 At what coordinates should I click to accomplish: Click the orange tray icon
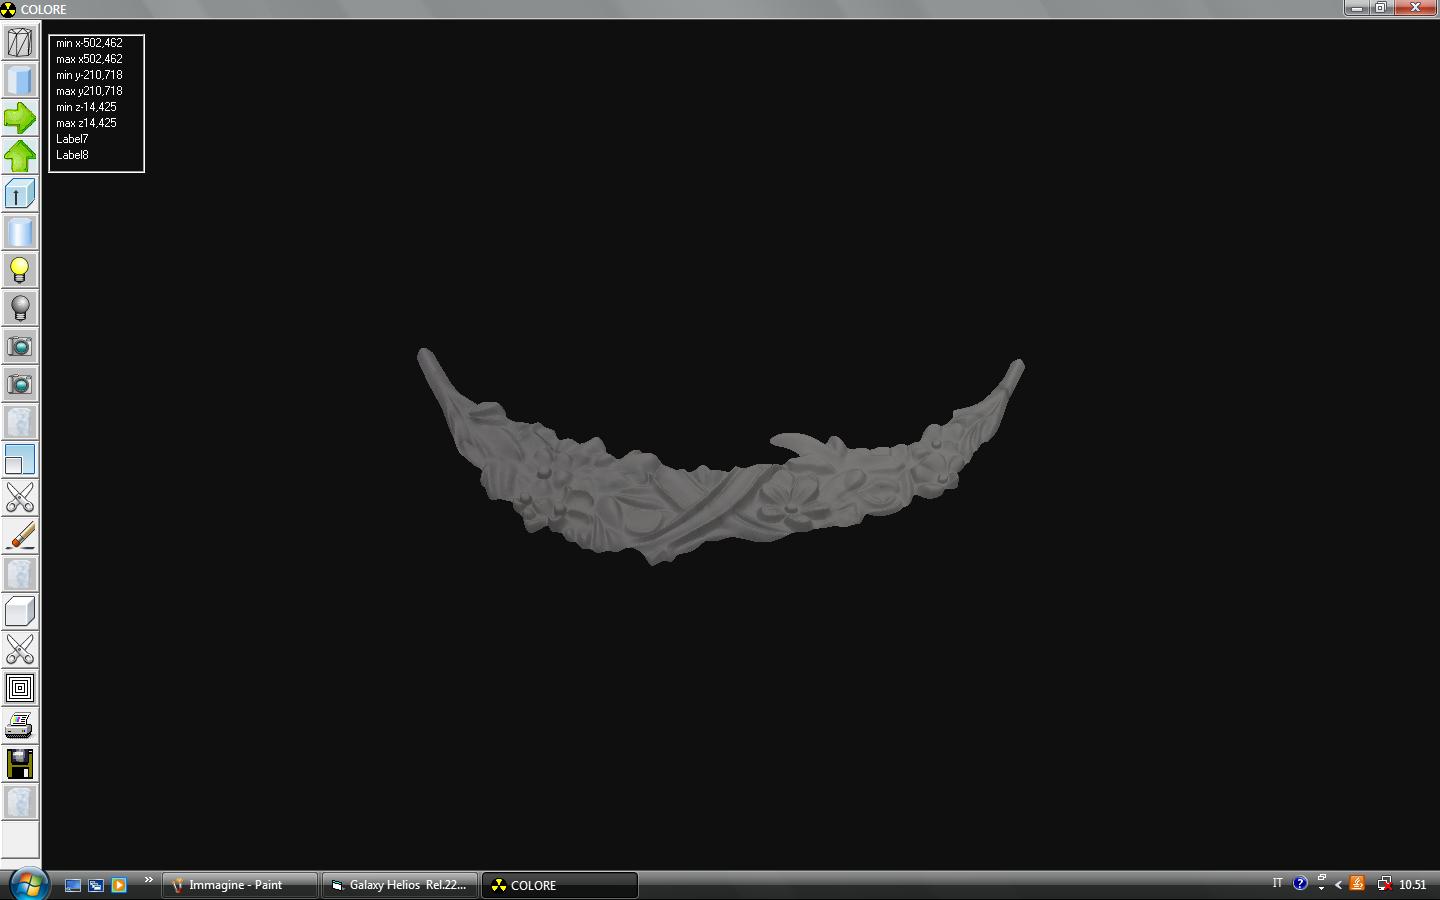coord(1357,884)
